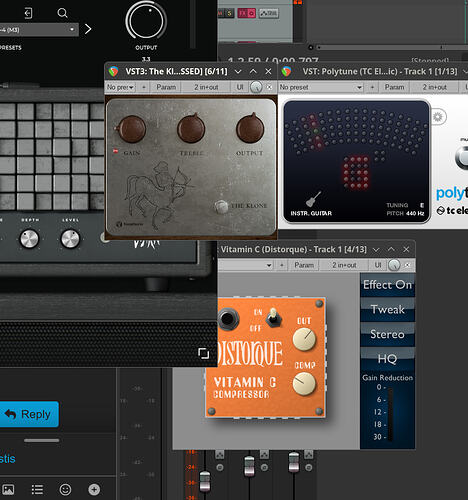Flip the Vitamin C ON/OFF toggle switch

pos(274,318)
